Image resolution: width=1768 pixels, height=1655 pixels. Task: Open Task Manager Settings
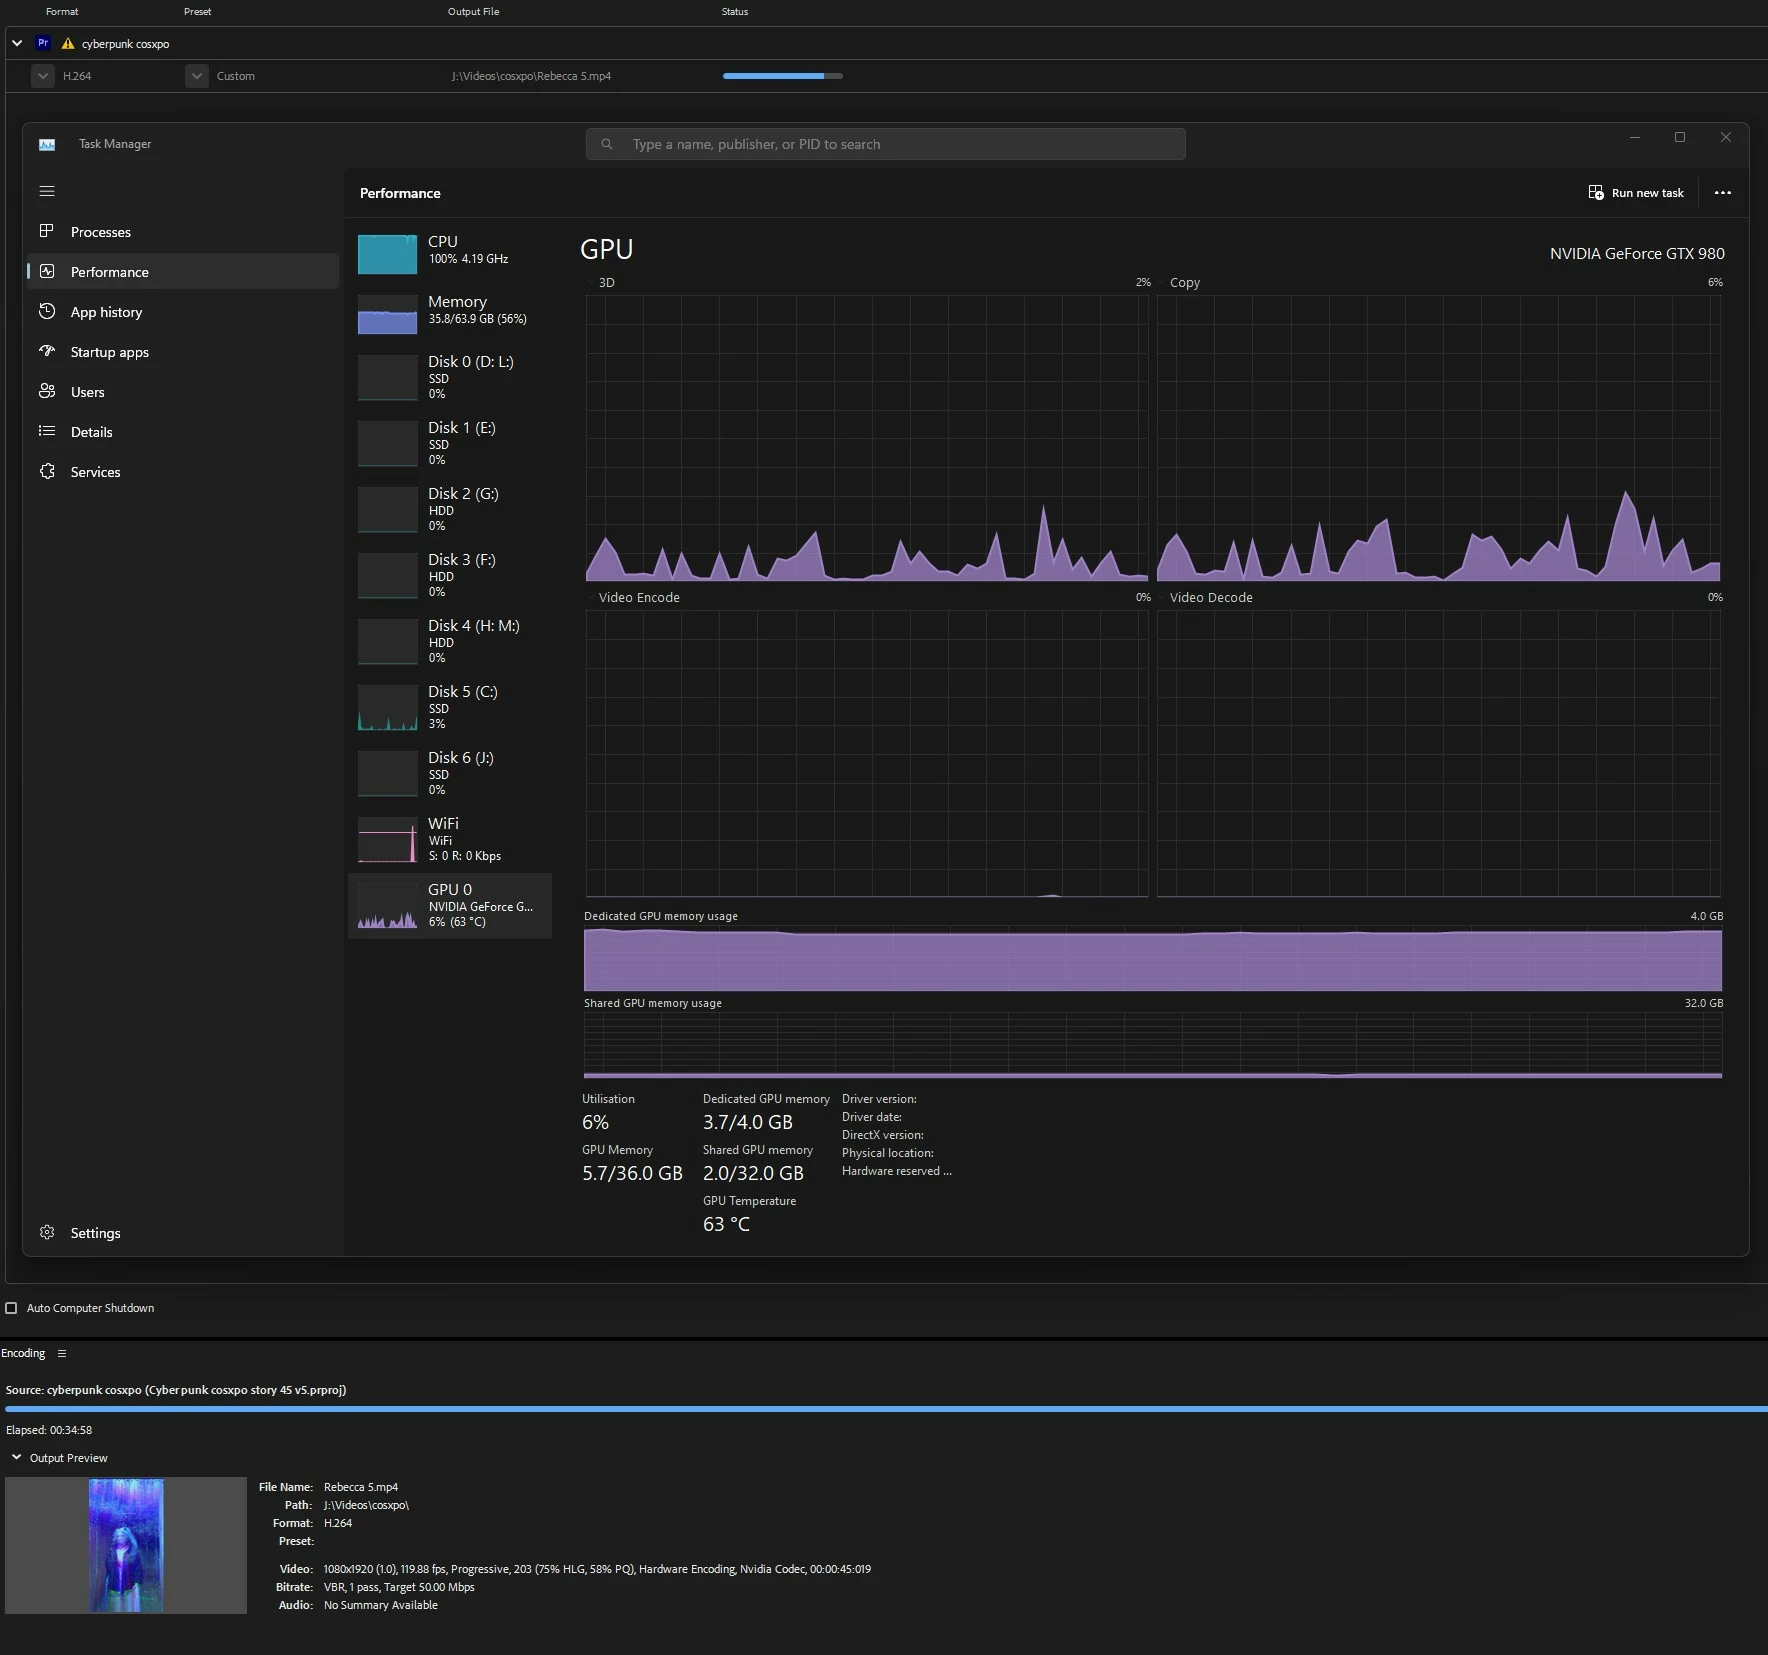183,1232
